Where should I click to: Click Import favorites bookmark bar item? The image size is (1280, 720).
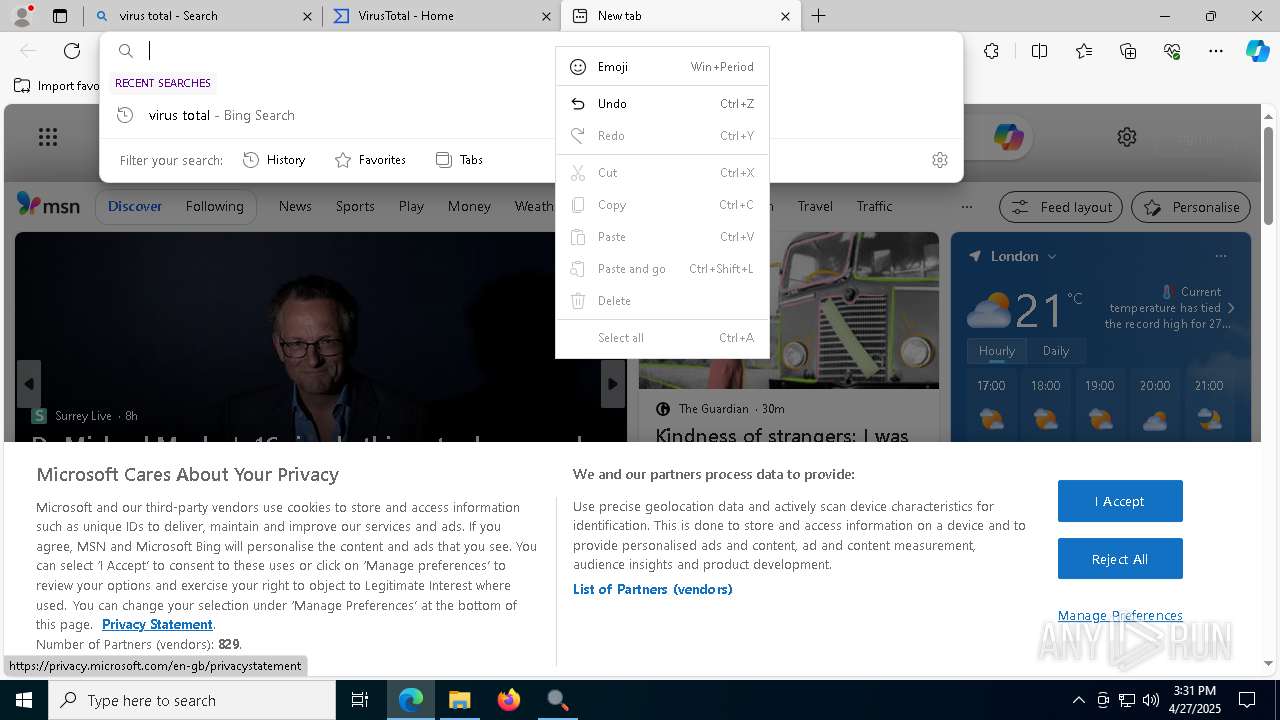(x=58, y=86)
